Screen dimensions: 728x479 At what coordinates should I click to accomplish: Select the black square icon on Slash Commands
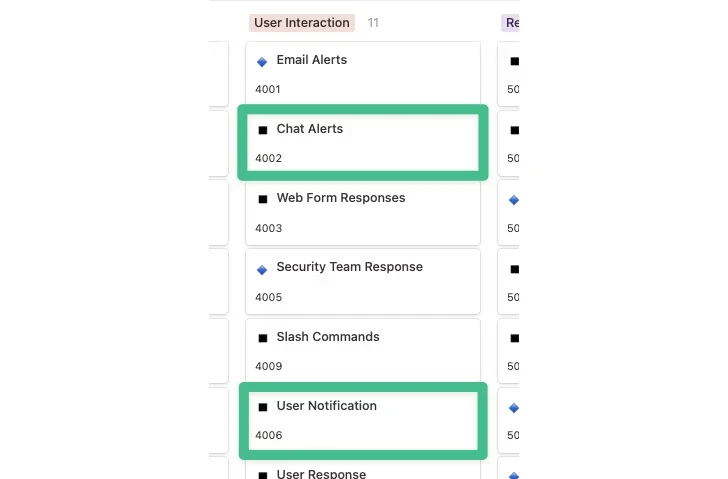(x=263, y=338)
